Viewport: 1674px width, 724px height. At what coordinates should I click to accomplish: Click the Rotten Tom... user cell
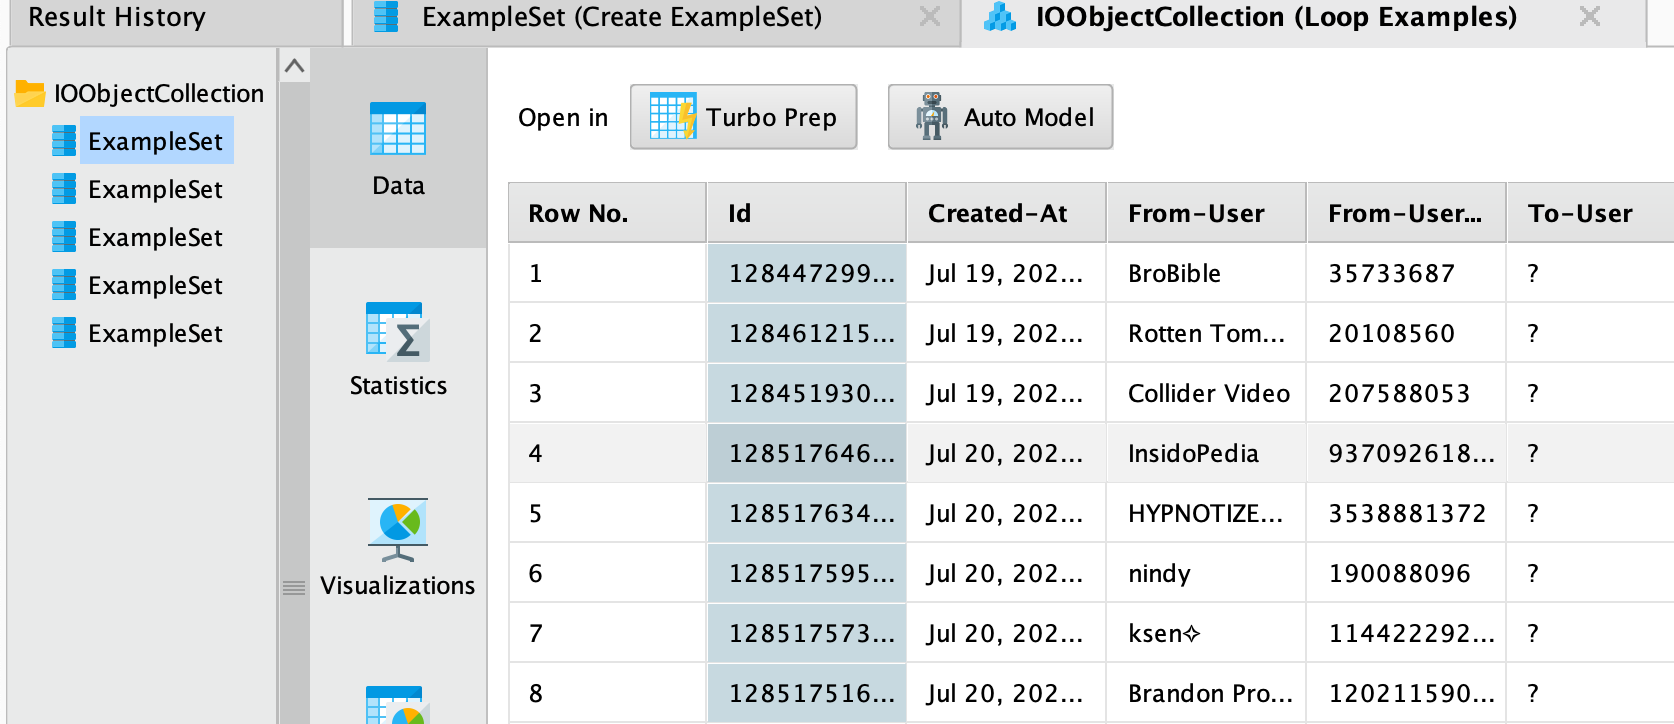click(x=1207, y=333)
